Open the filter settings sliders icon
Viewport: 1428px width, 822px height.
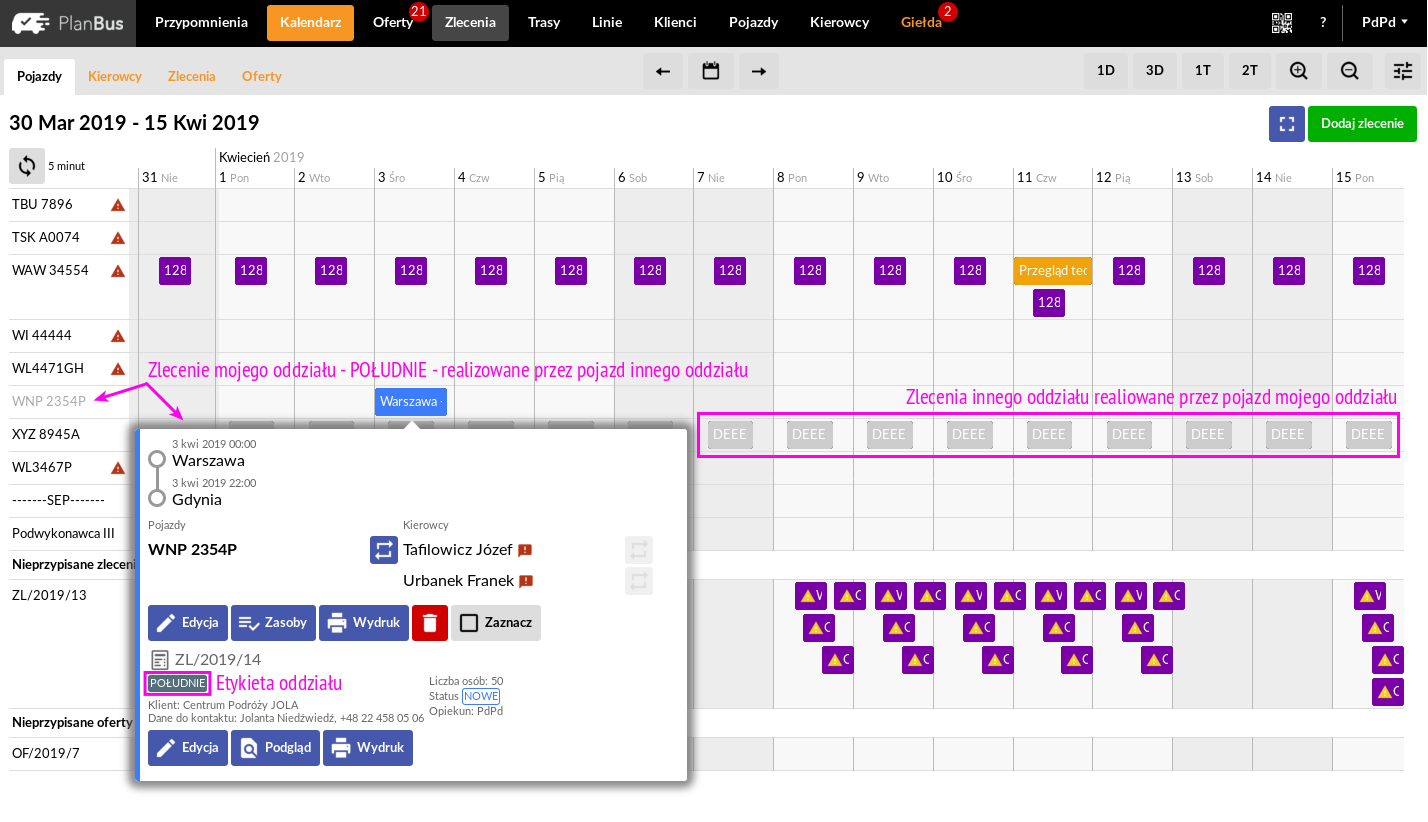coord(1403,71)
